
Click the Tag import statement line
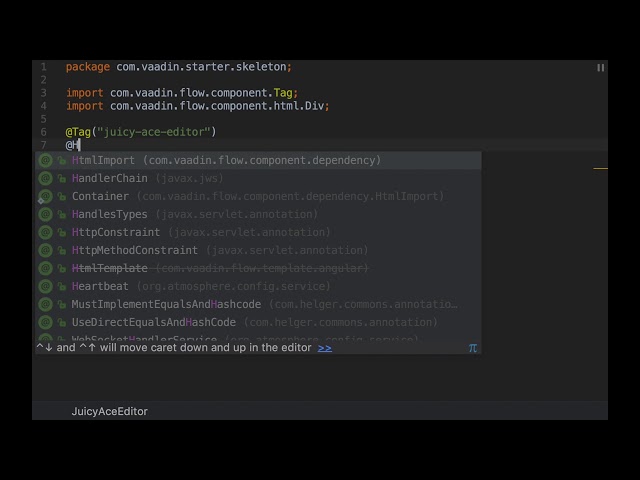[182, 93]
